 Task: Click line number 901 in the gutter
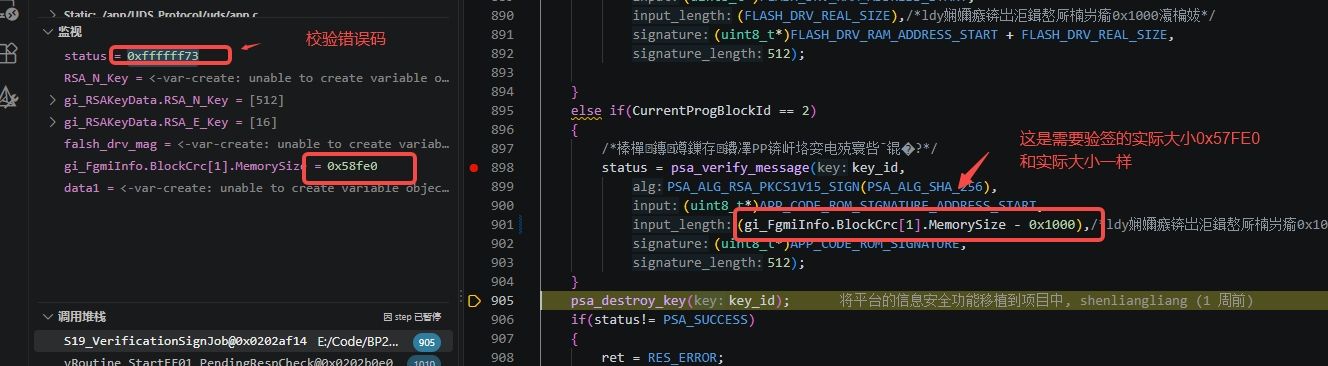click(503, 225)
